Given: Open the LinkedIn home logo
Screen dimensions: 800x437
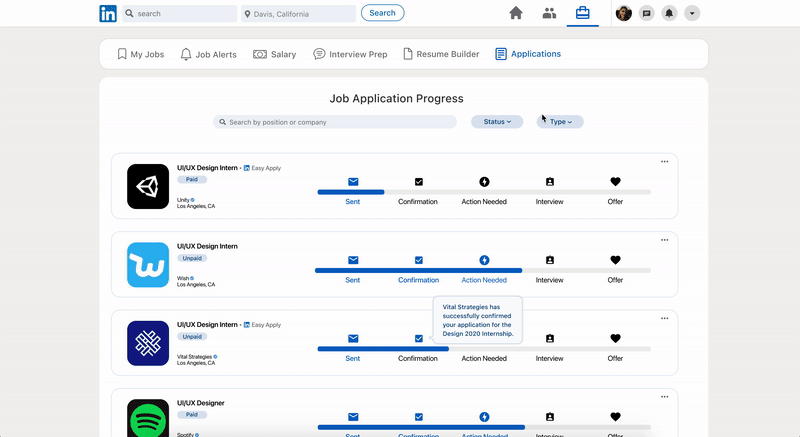Looking at the screenshot, I should pyautogui.click(x=108, y=13).
